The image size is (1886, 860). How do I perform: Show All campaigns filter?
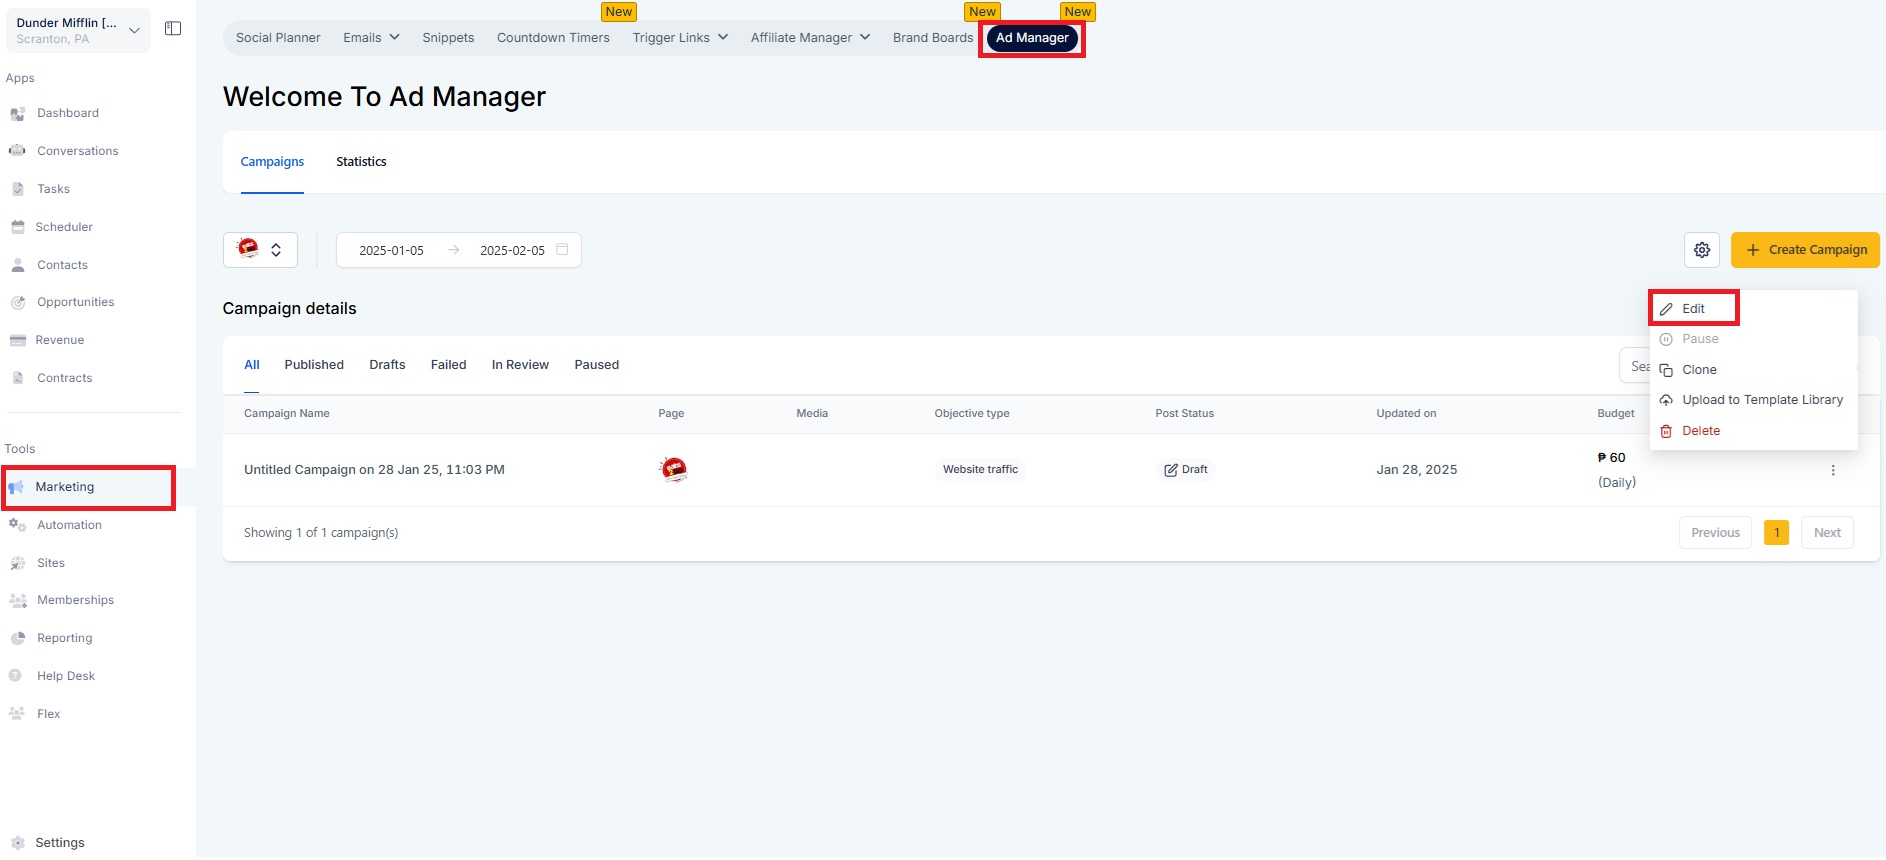click(252, 365)
